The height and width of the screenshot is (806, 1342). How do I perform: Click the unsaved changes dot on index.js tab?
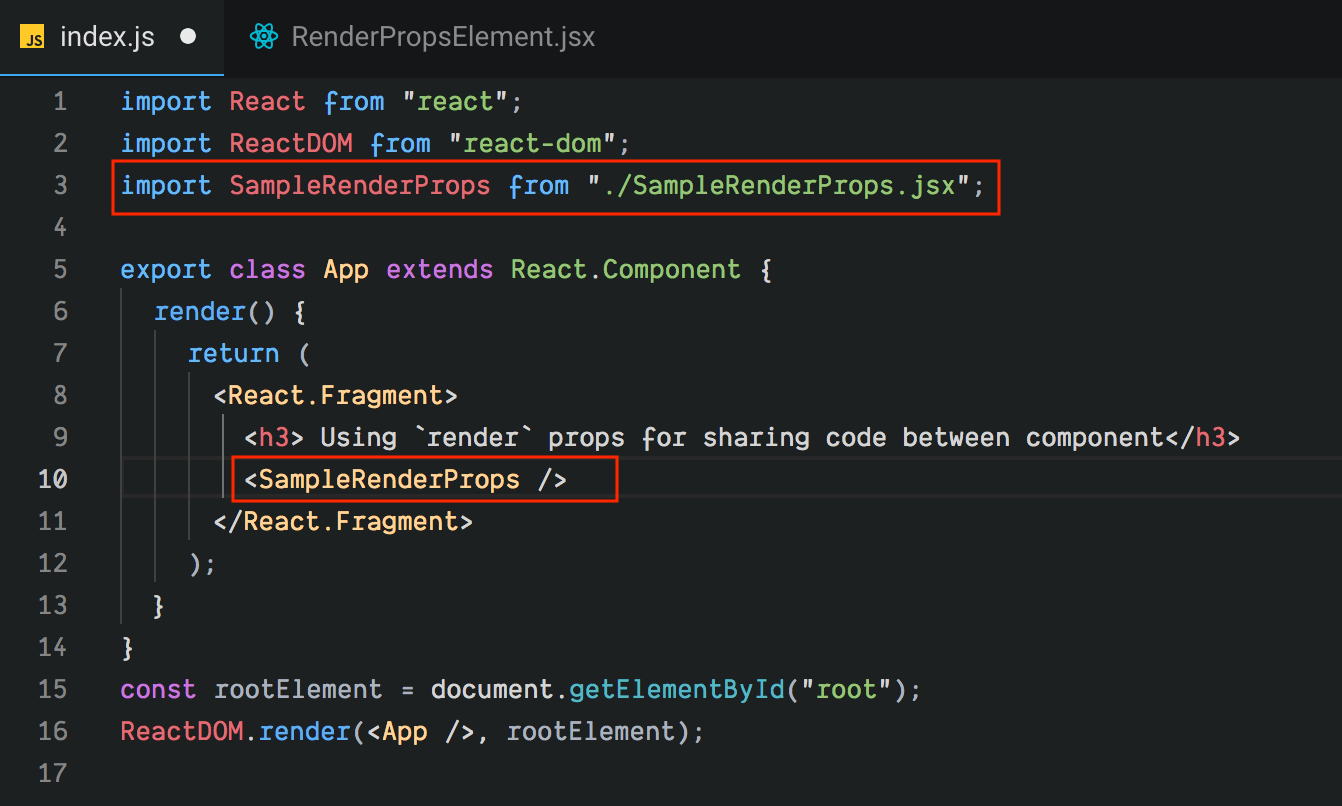[187, 36]
